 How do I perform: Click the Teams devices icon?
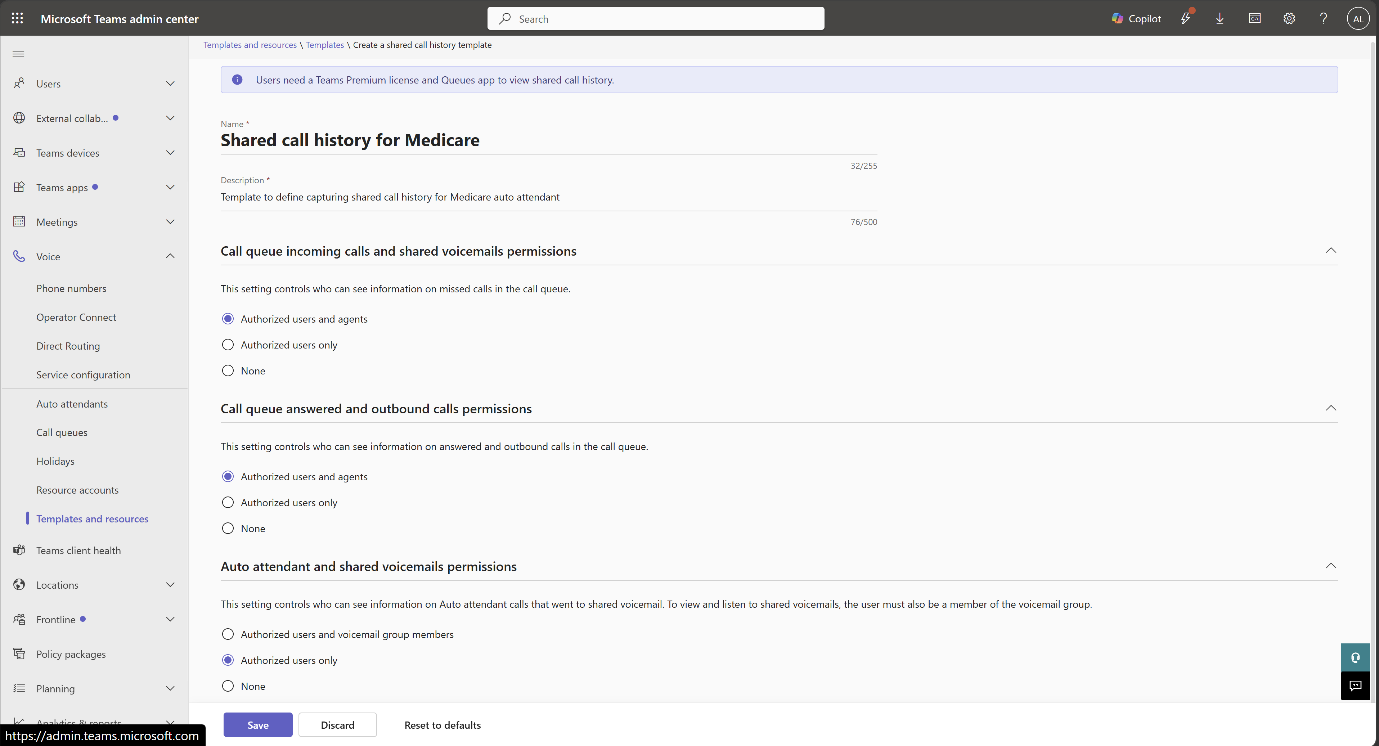(x=19, y=153)
